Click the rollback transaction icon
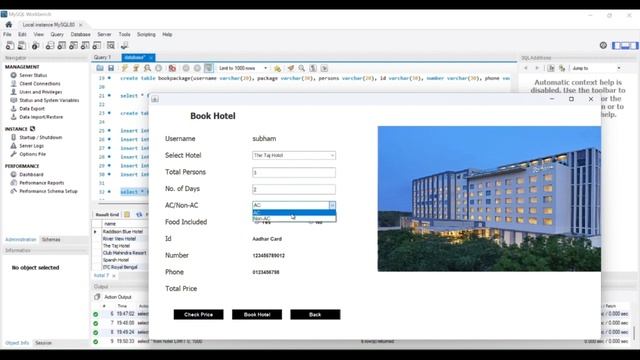 [197, 68]
